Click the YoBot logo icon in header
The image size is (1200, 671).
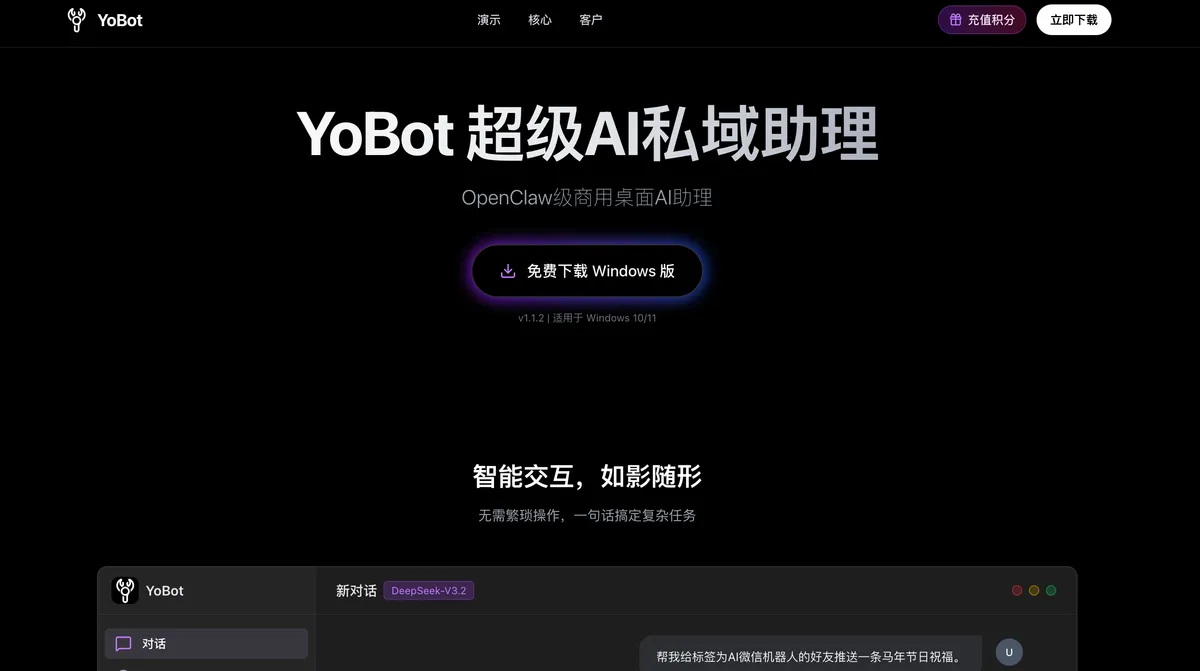pyautogui.click(x=77, y=20)
